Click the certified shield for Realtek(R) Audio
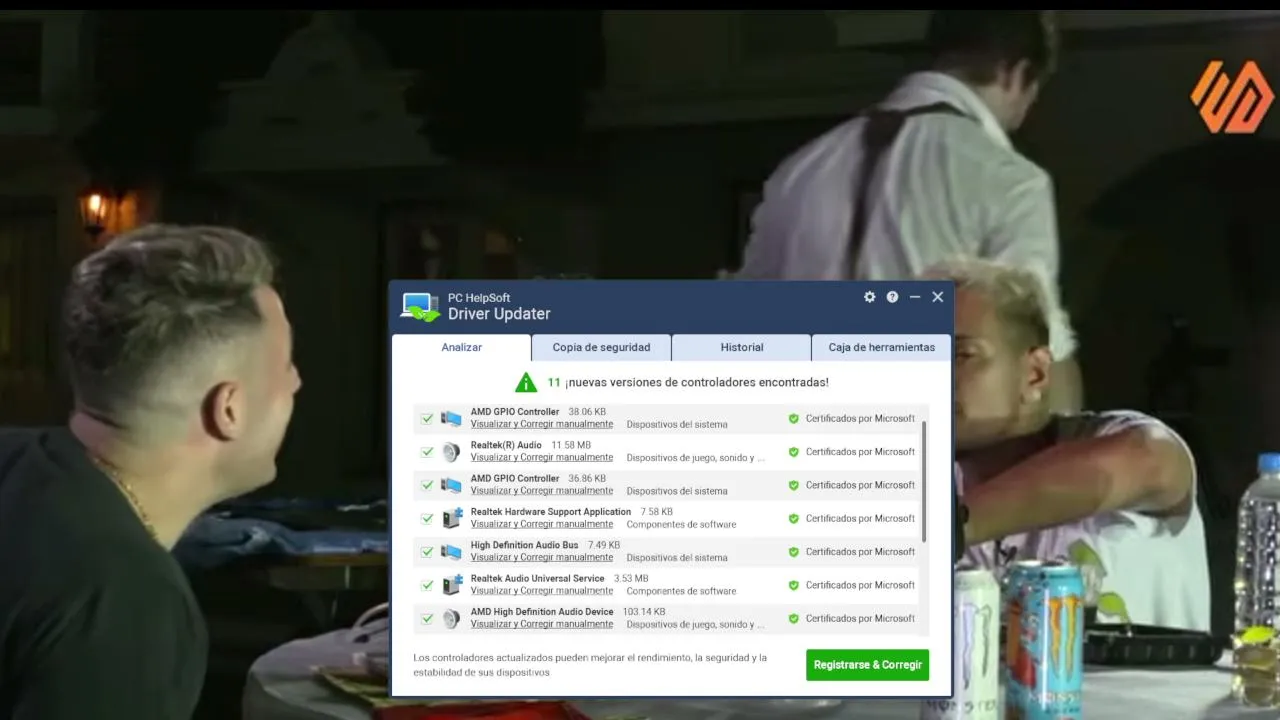Image resolution: width=1280 pixels, height=720 pixels. coord(794,452)
